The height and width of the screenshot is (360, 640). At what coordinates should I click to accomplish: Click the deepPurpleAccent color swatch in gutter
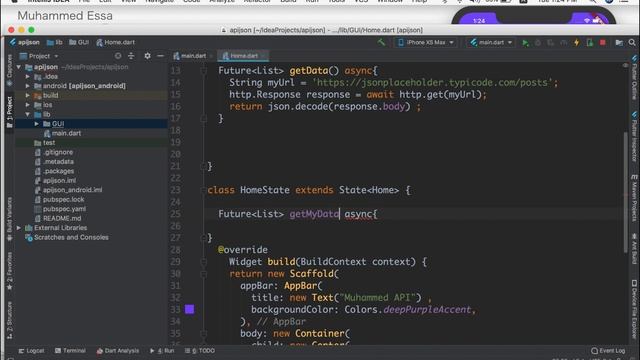click(189, 309)
